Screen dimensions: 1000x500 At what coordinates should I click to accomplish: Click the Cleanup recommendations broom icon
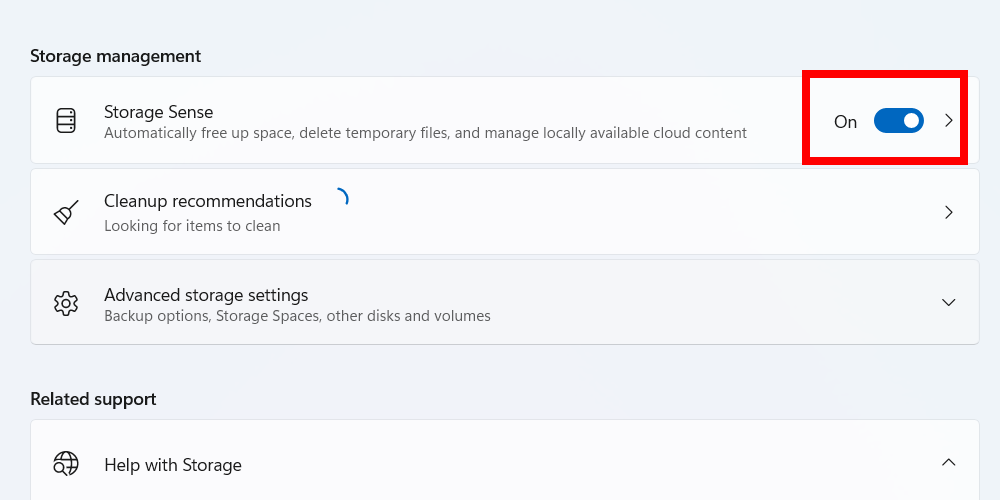click(x=66, y=212)
